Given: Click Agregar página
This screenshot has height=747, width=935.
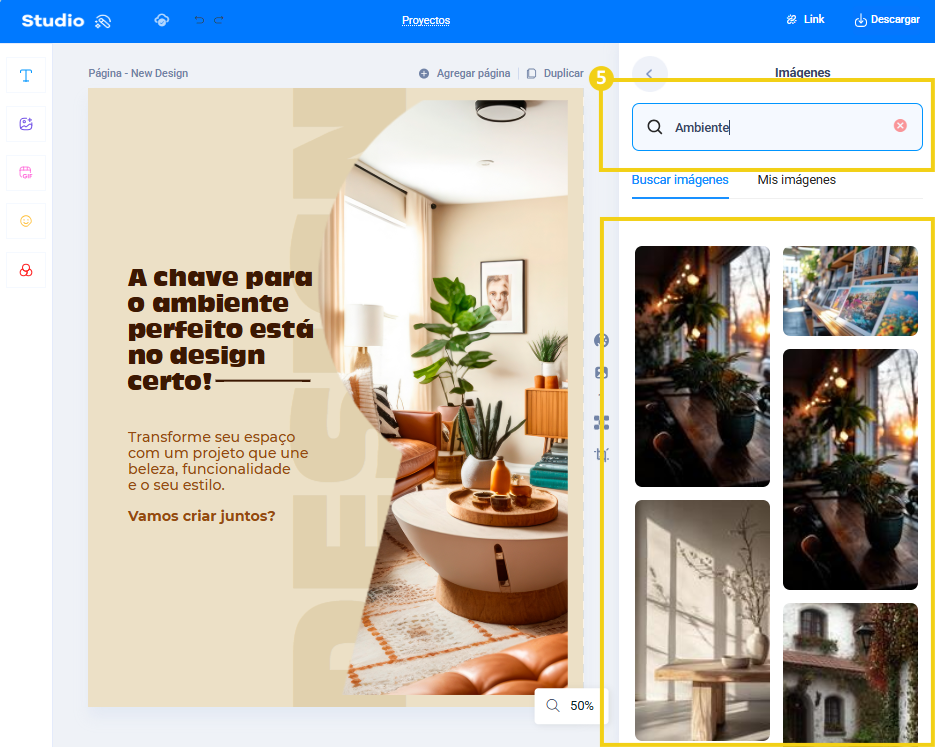Looking at the screenshot, I should click(x=473, y=73).
